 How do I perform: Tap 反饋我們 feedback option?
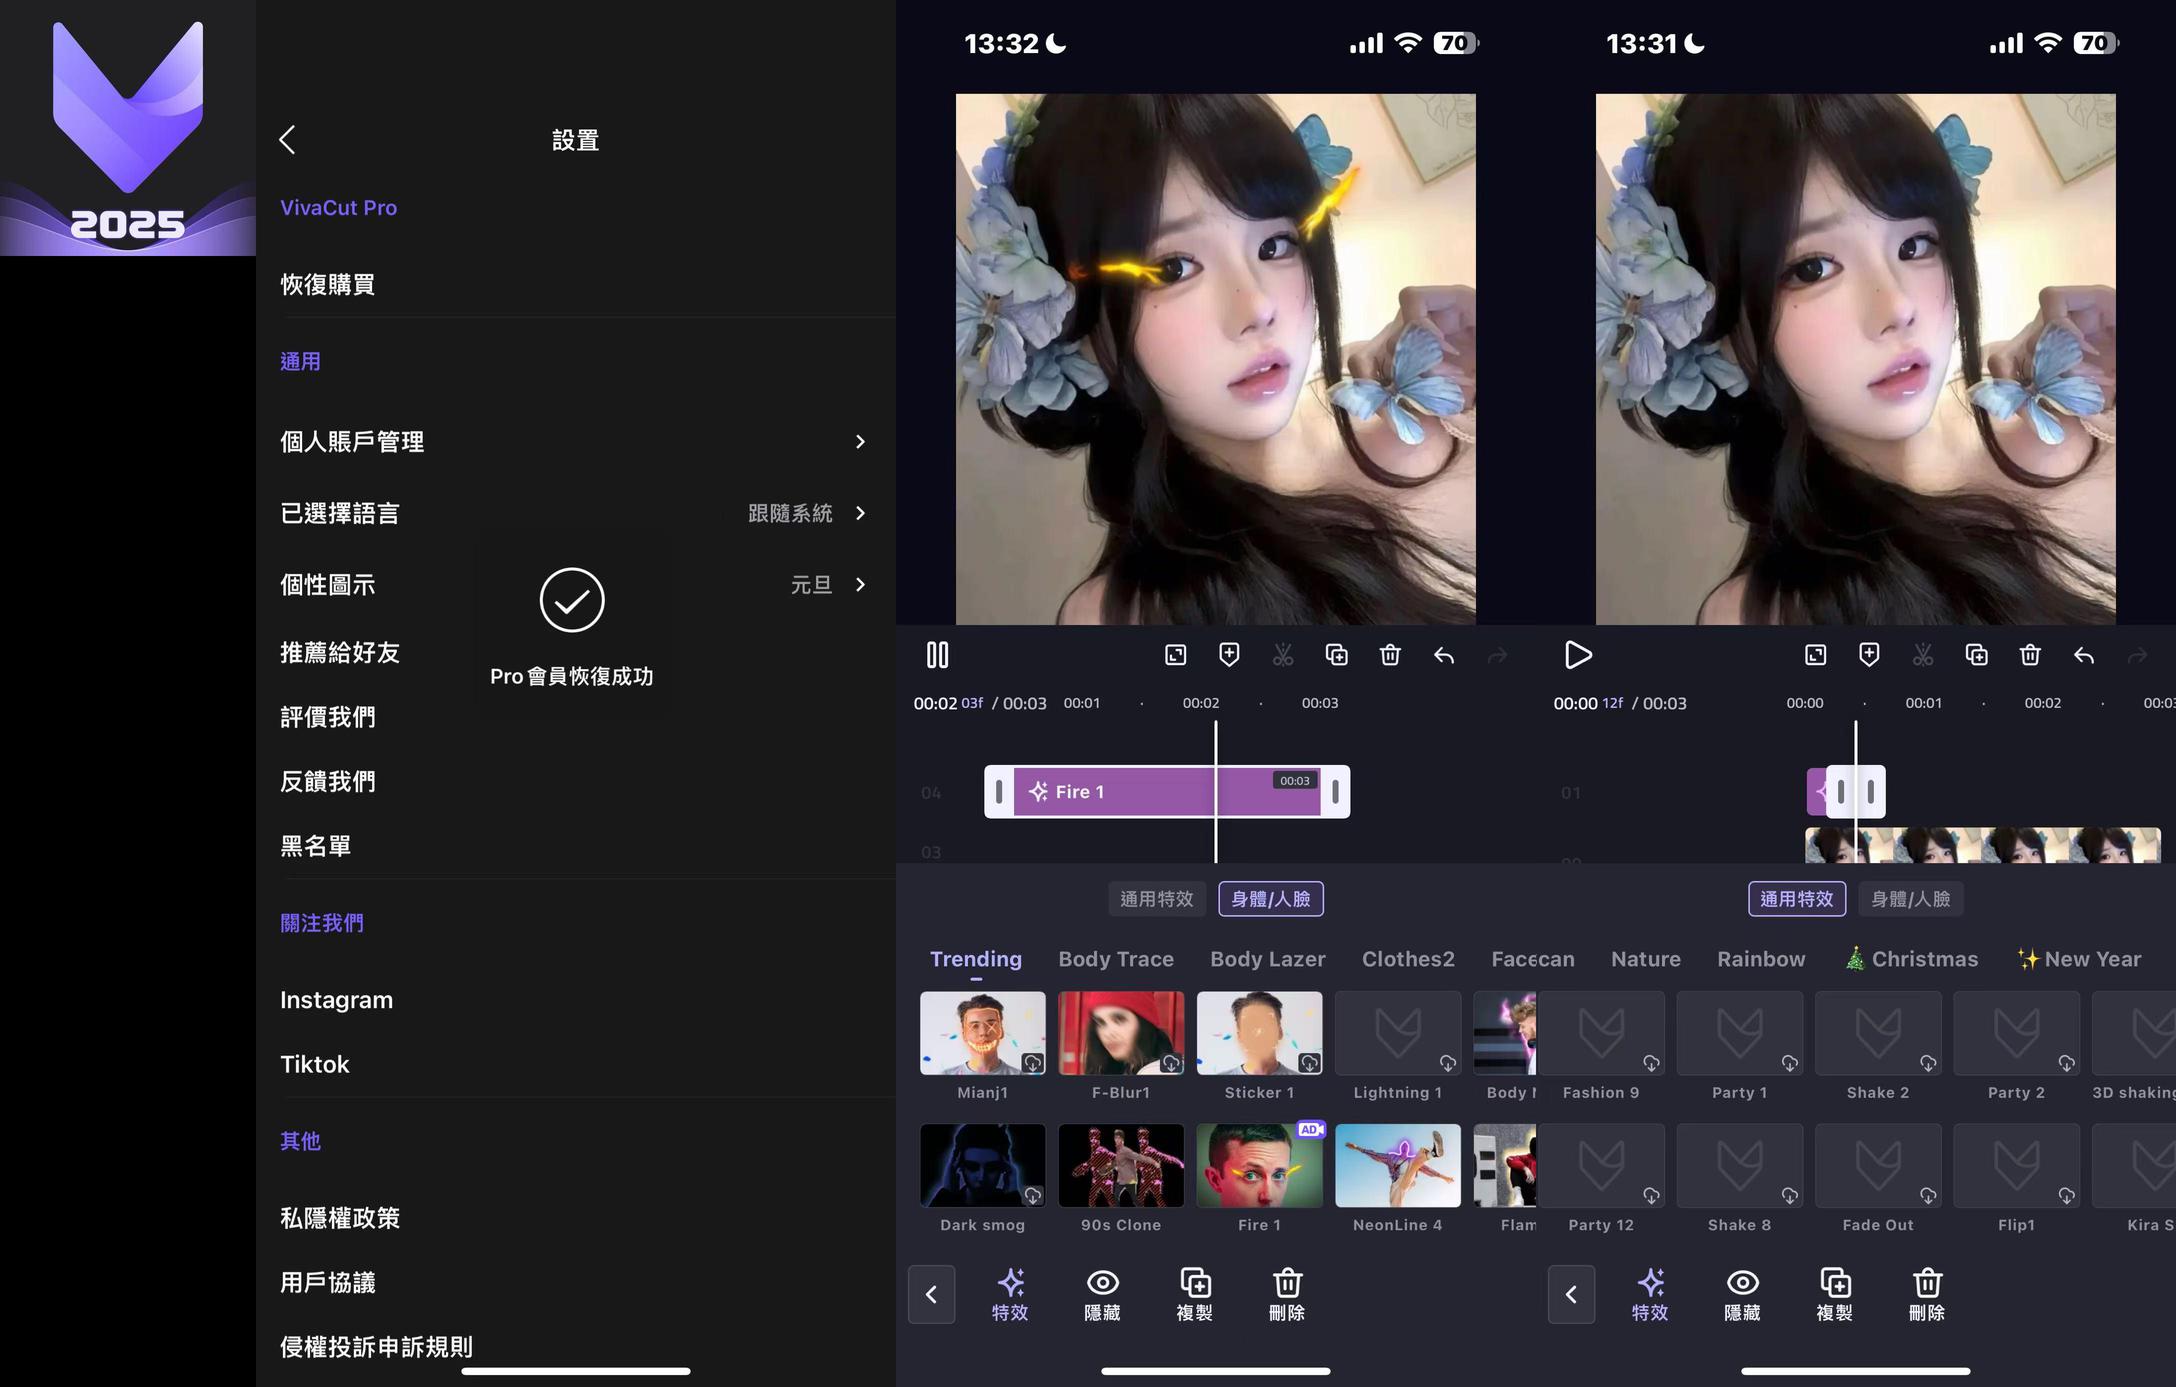[x=328, y=782]
